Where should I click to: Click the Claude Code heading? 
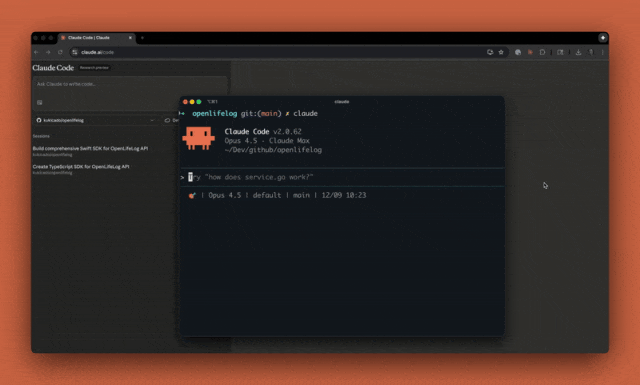point(53,68)
